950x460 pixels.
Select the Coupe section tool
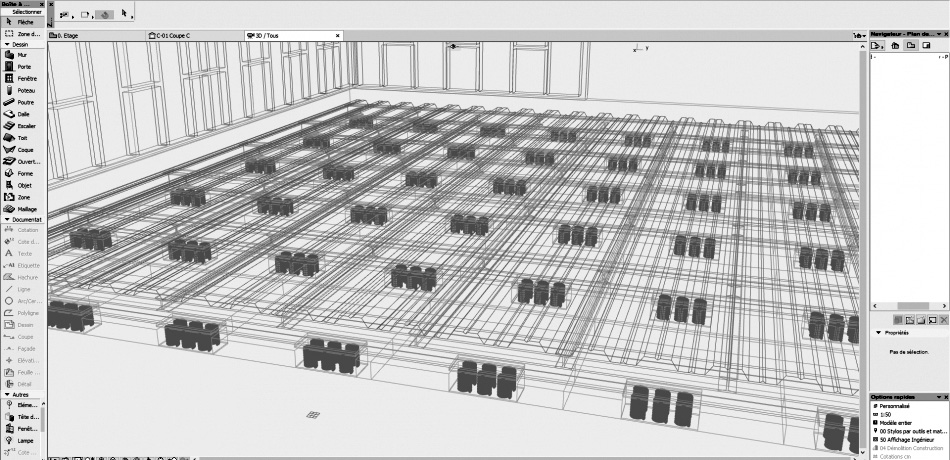click(22, 337)
